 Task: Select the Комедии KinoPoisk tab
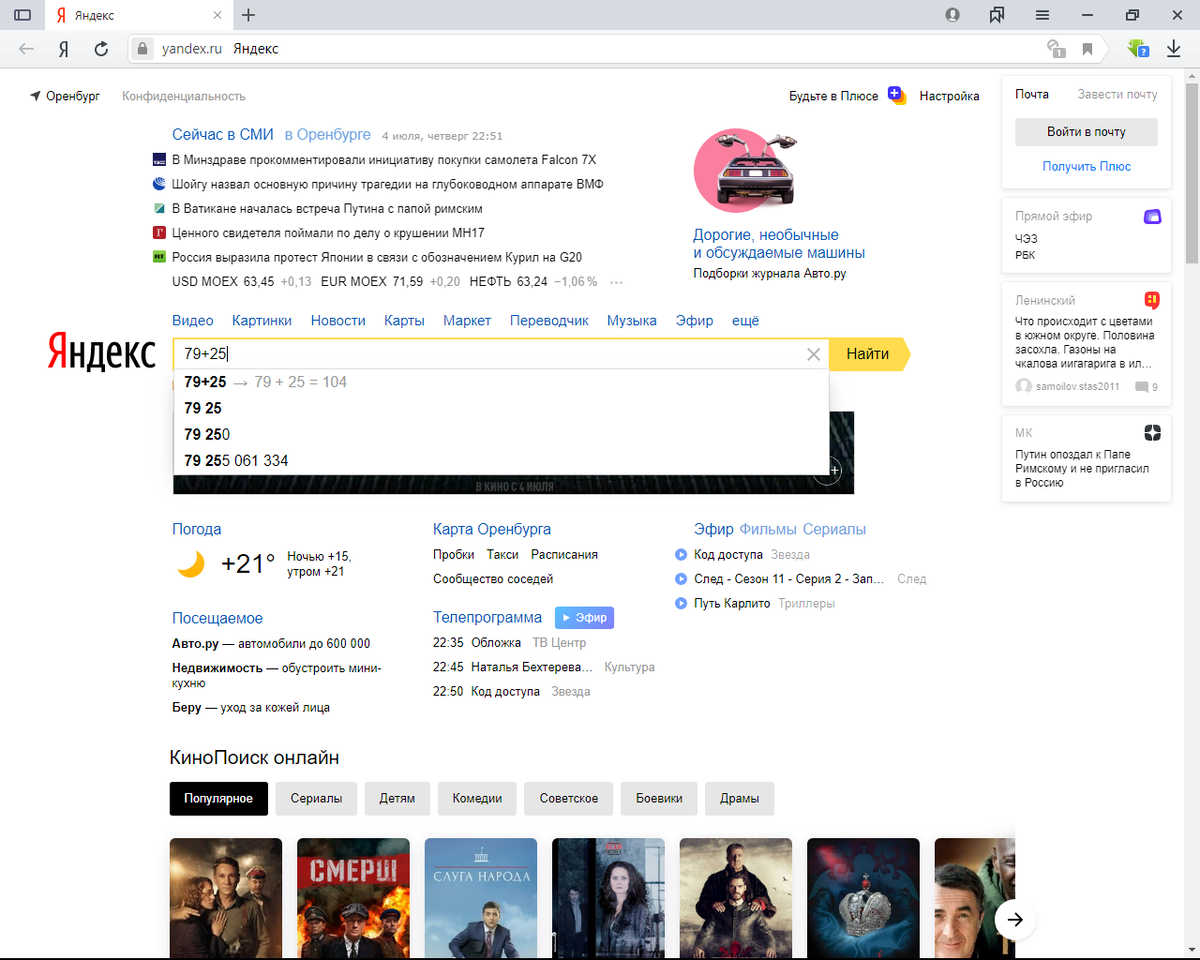coord(477,798)
